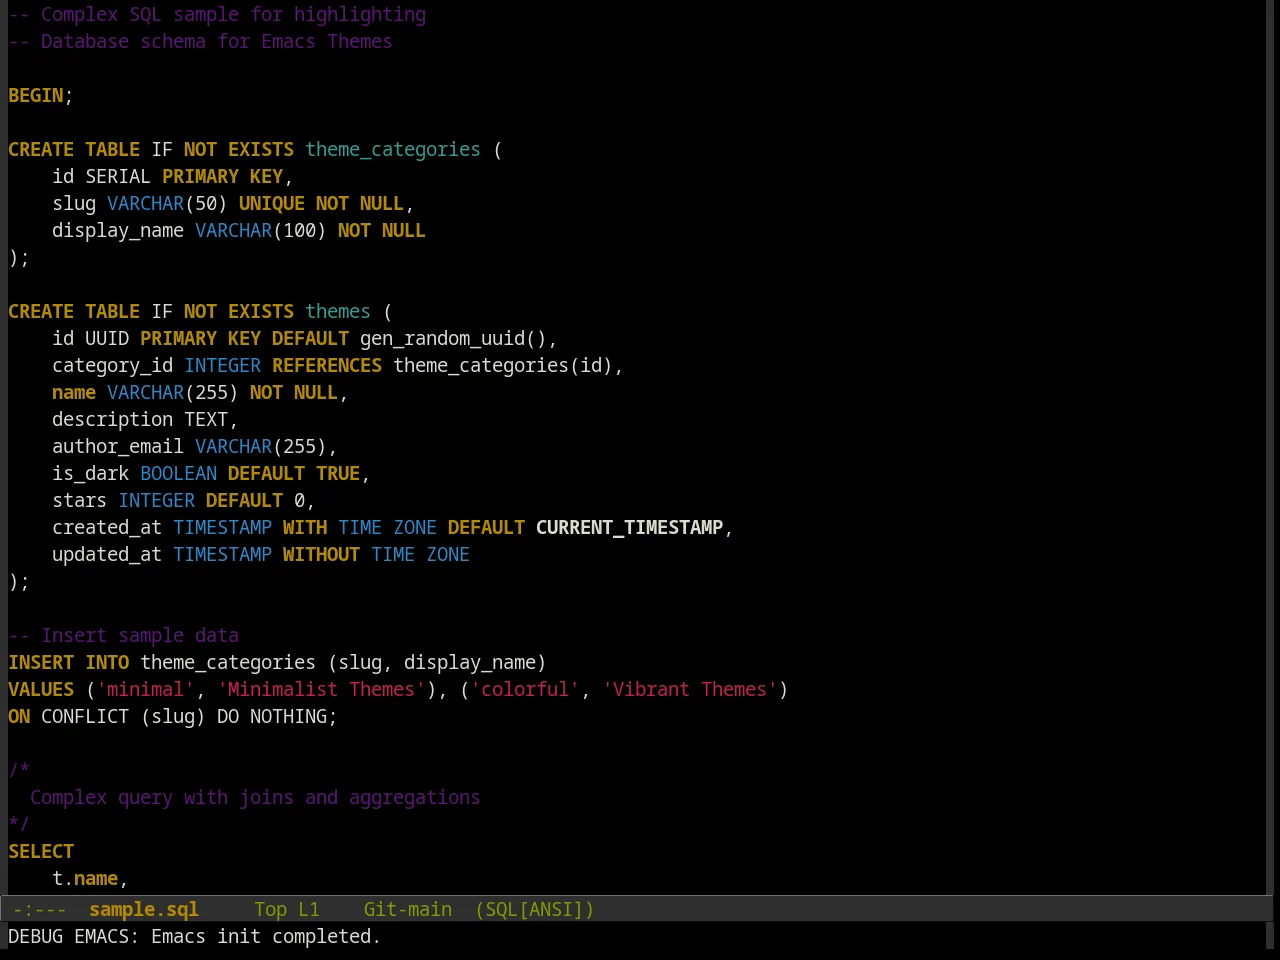Click 'SERIAL' in the id SERIAL PRIMARY KEY line
Screen dimensions: 1280x960
[118, 177]
